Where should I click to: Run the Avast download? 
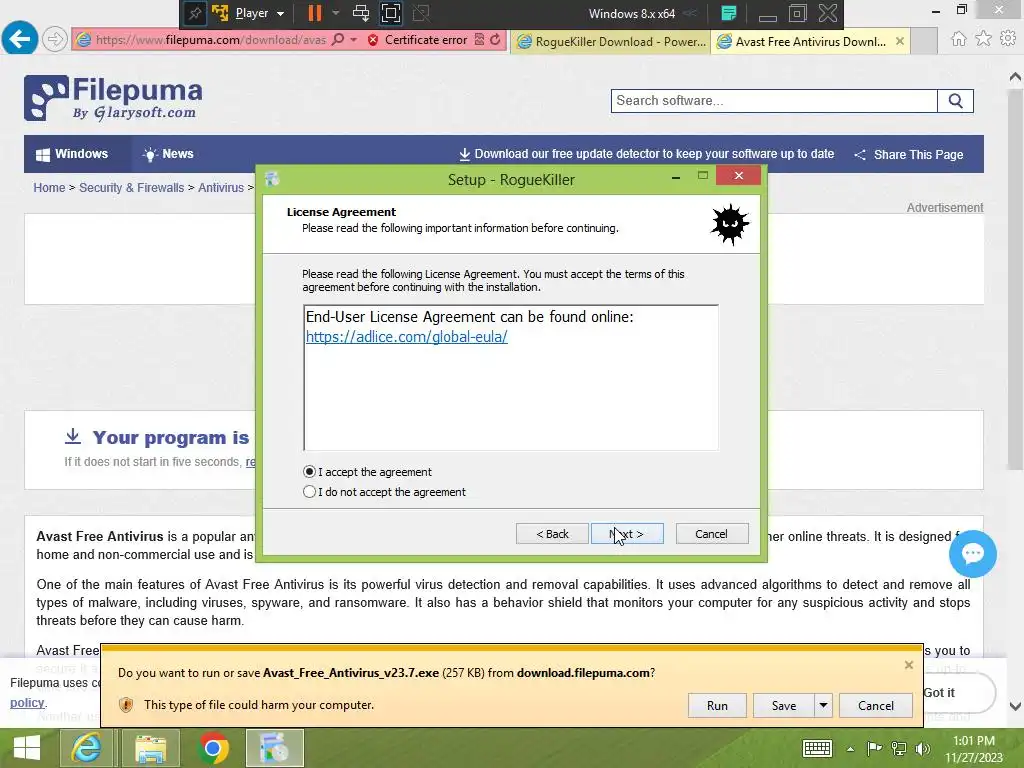[x=717, y=705]
